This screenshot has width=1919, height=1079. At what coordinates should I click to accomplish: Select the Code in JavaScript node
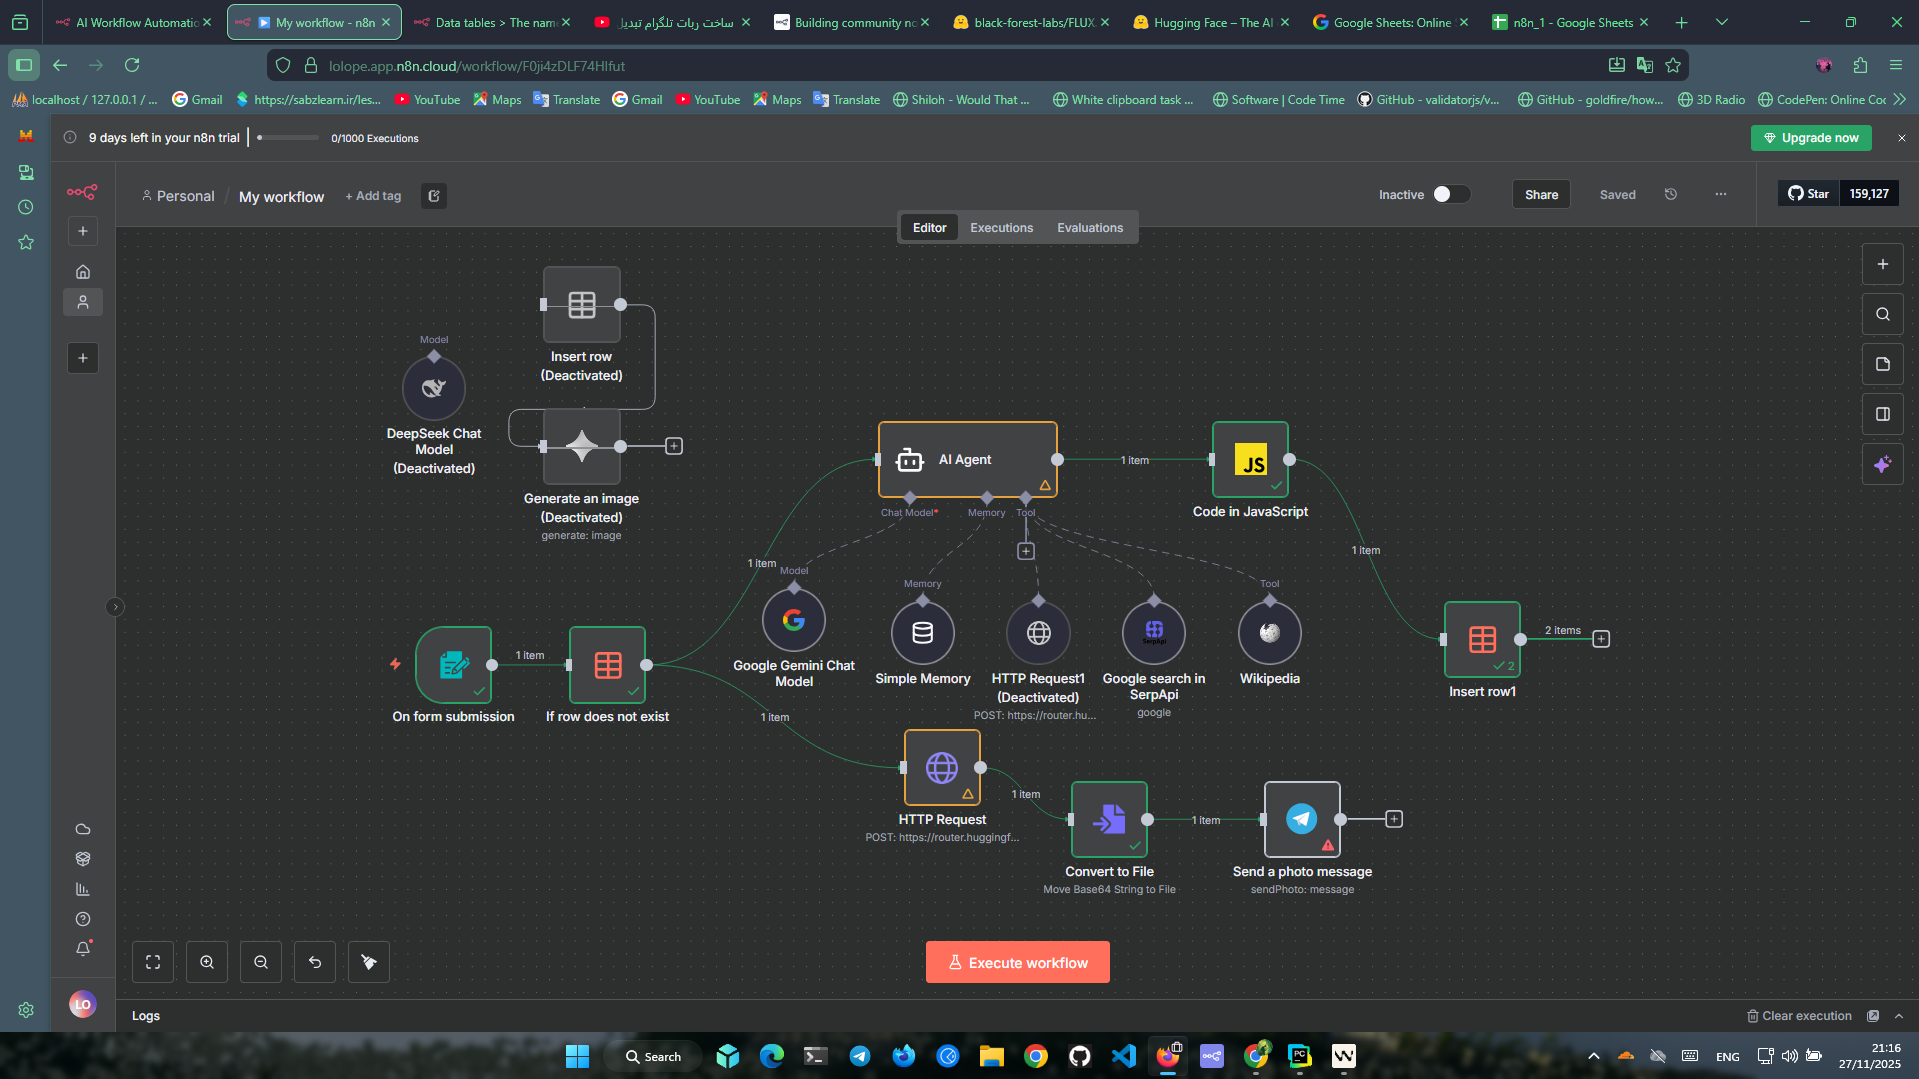pyautogui.click(x=1250, y=460)
